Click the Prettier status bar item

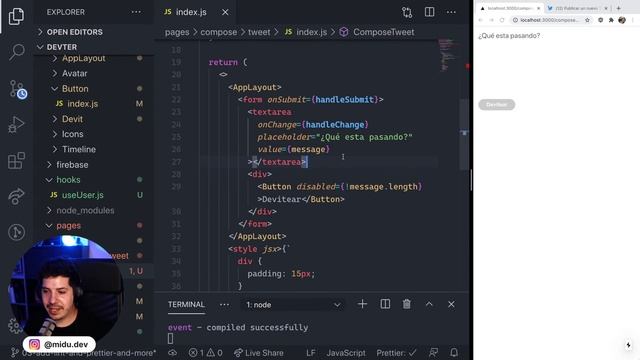396,353
